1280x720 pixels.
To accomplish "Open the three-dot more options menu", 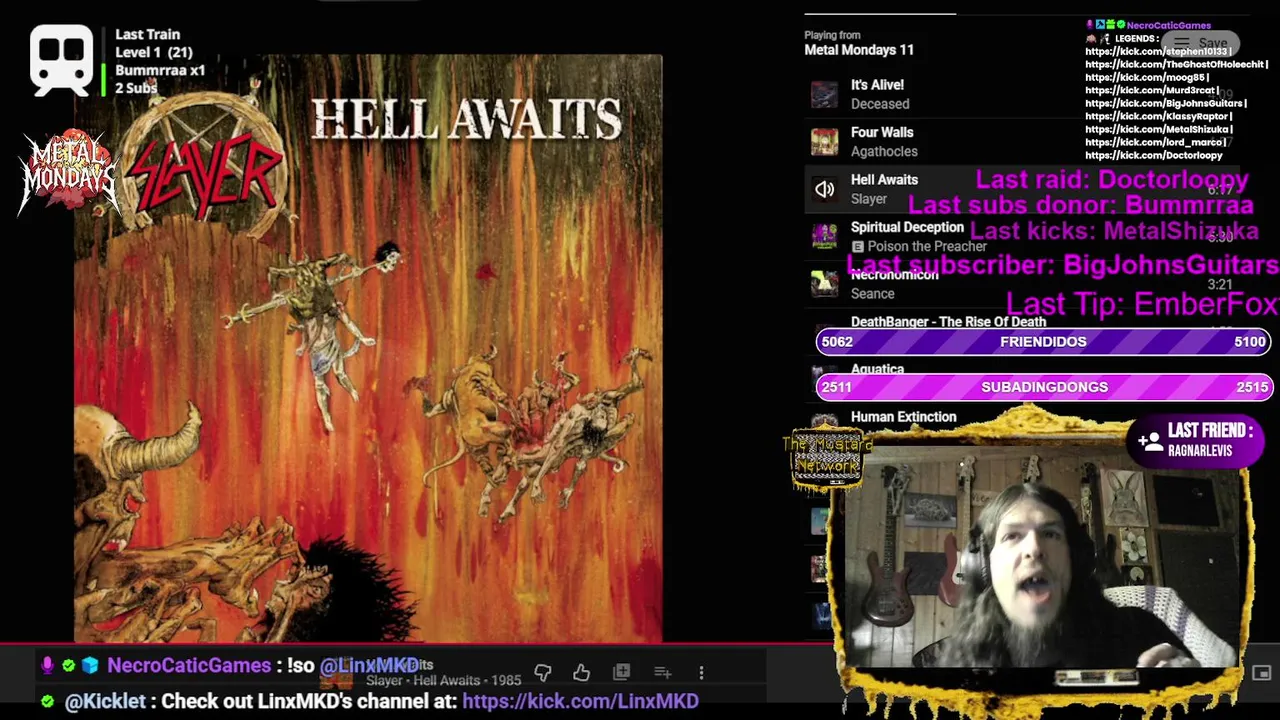I will click(x=701, y=673).
